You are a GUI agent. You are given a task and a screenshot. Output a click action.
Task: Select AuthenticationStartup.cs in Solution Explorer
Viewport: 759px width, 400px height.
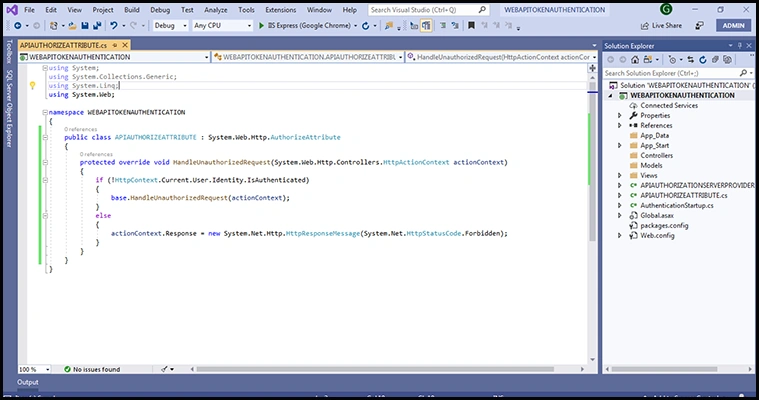[677, 205]
